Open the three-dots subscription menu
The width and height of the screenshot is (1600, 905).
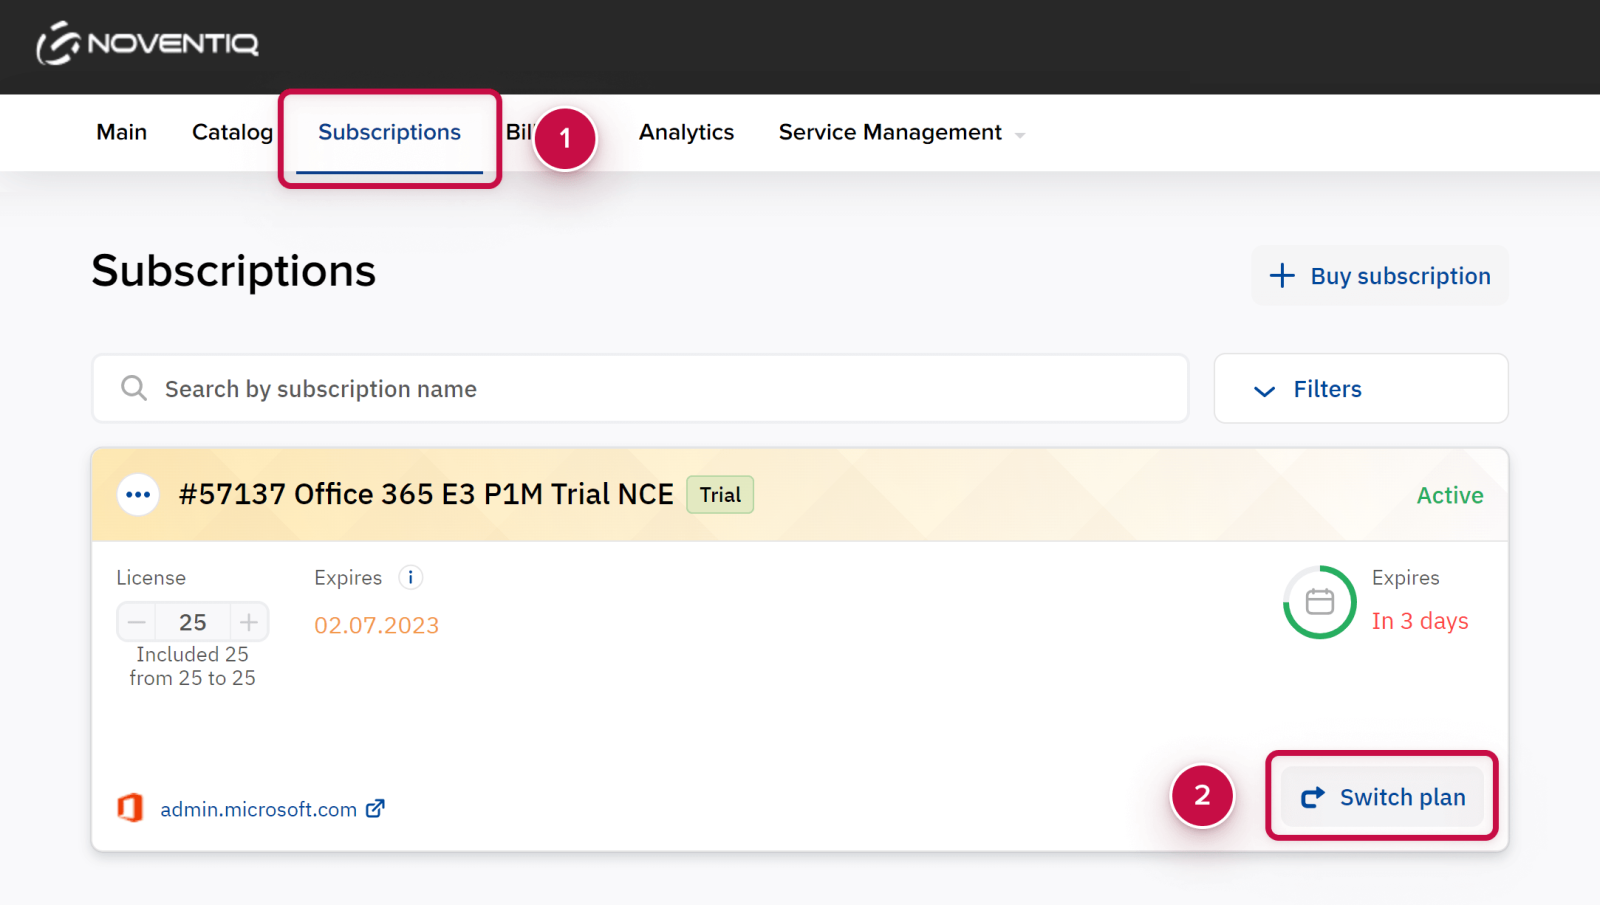(138, 495)
